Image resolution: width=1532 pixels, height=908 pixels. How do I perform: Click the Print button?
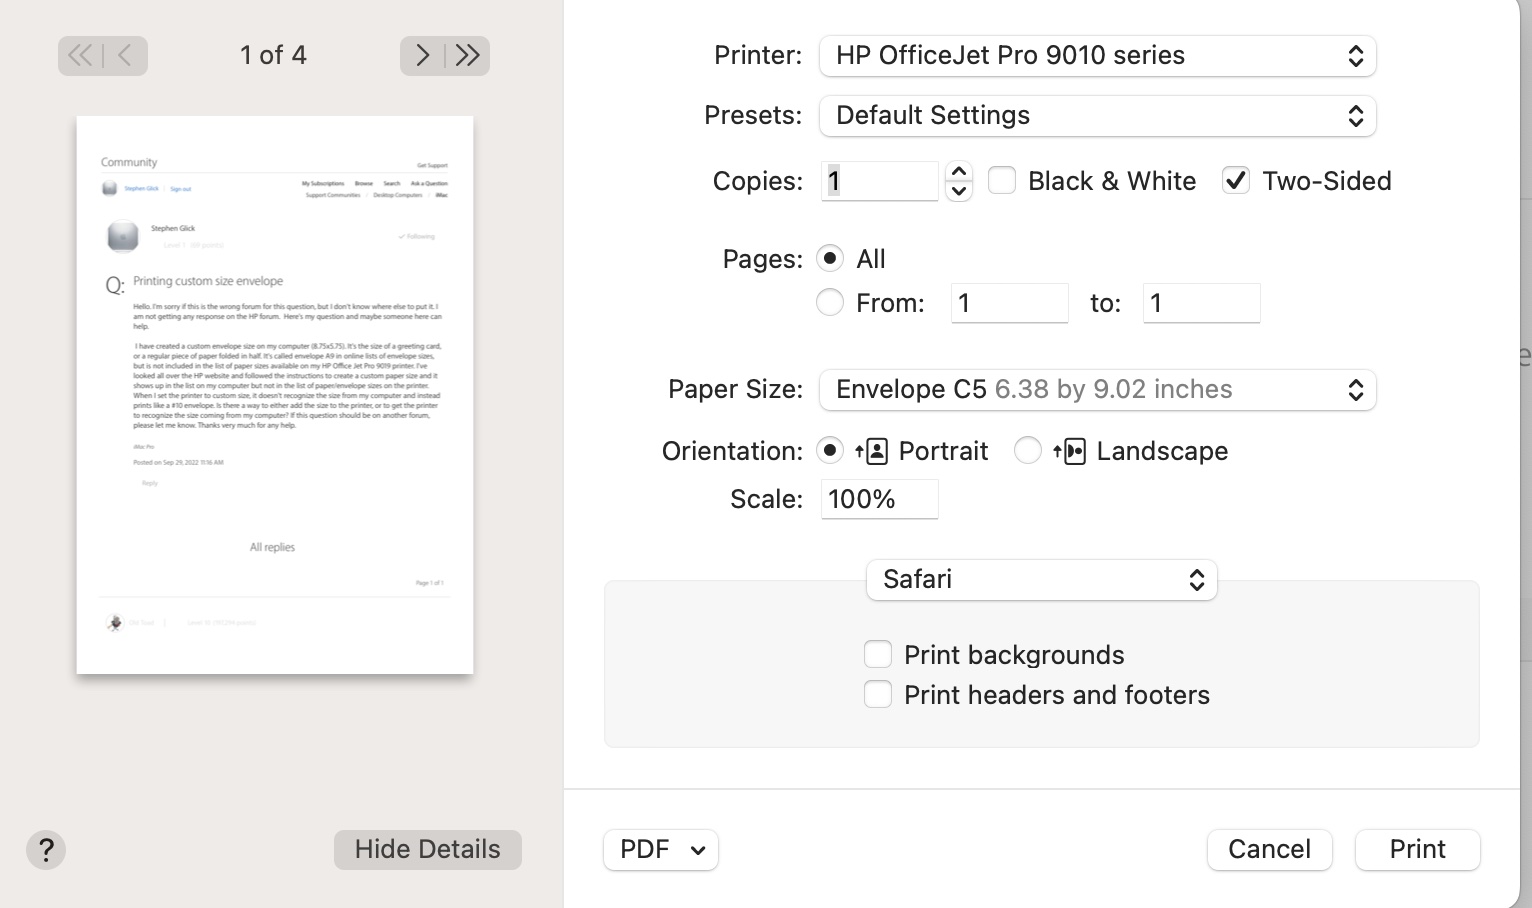click(1417, 849)
